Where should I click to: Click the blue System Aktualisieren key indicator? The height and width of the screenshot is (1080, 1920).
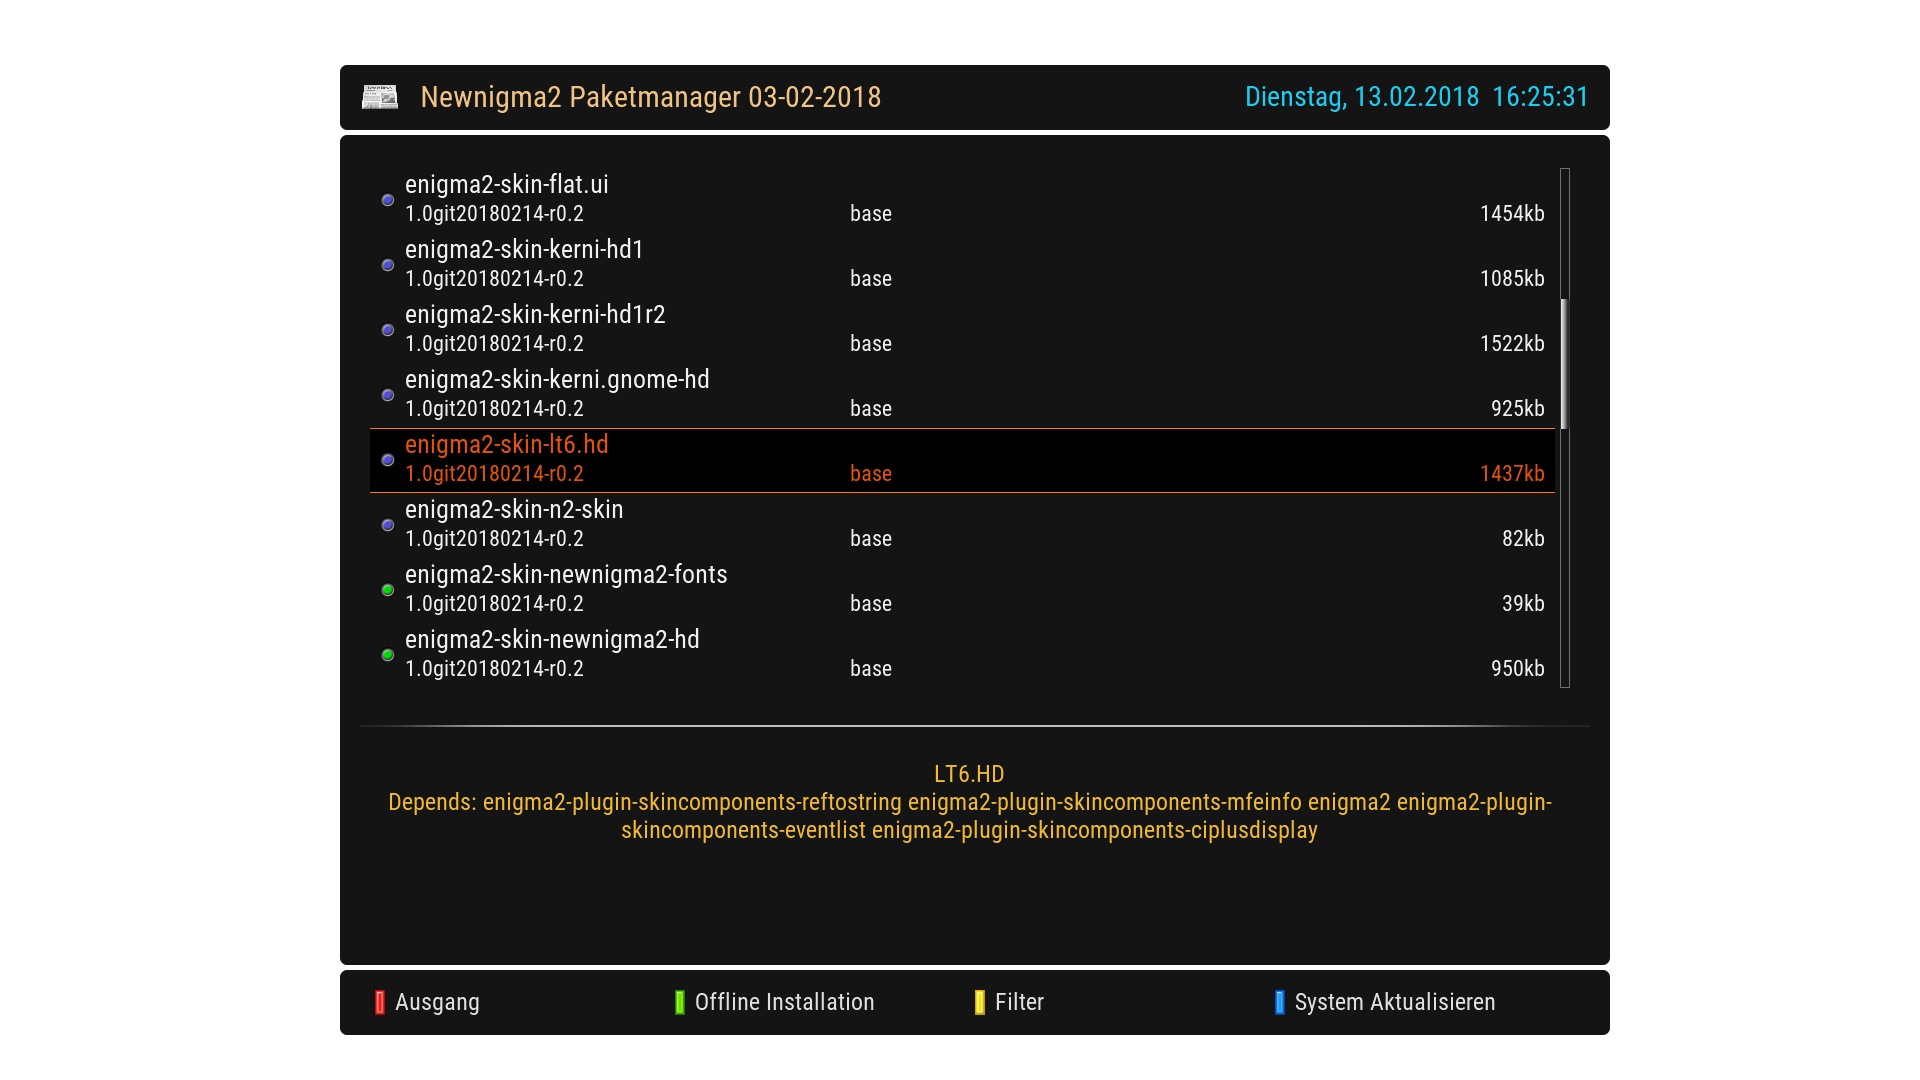[1280, 1002]
